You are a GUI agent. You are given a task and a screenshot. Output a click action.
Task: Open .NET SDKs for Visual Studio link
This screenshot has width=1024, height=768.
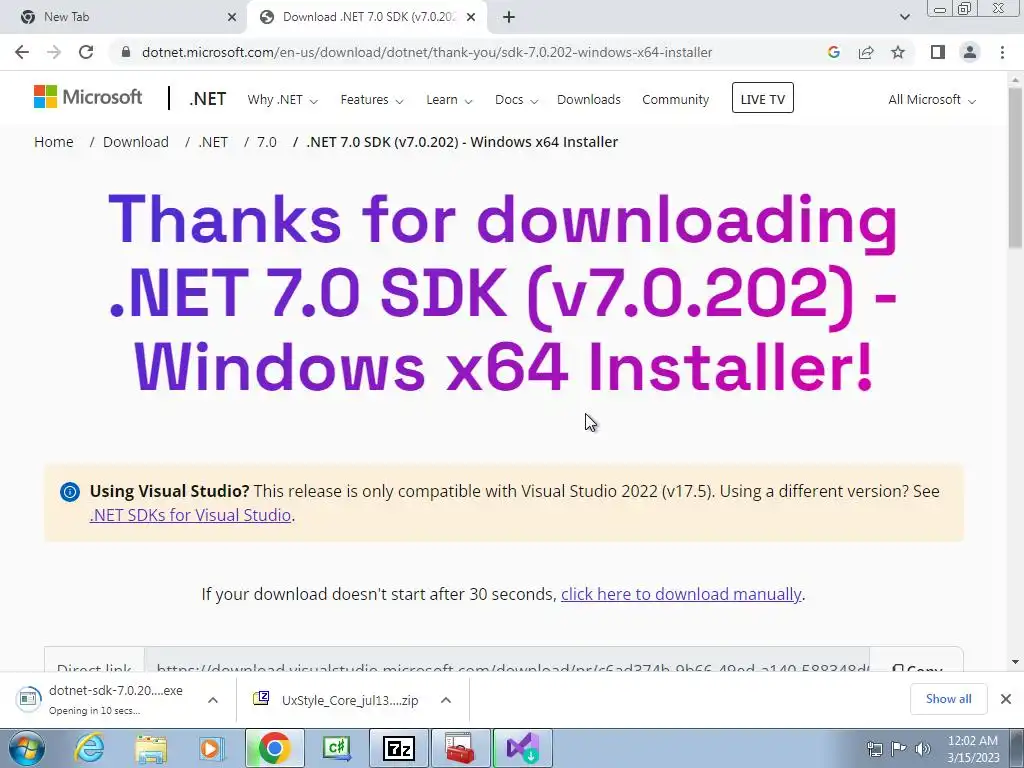click(x=190, y=515)
